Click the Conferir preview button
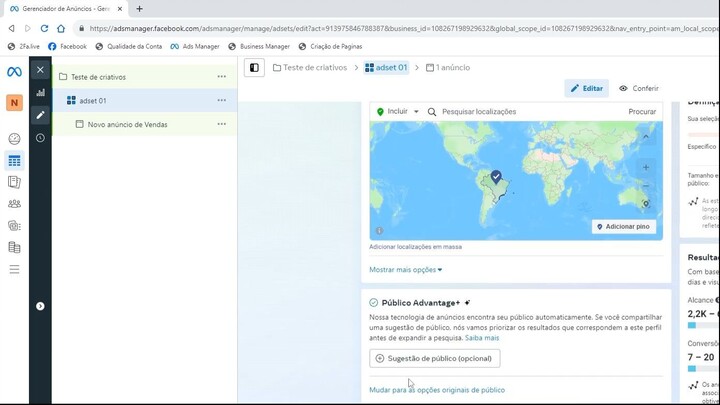Viewport: 720px width, 405px height. click(x=638, y=88)
